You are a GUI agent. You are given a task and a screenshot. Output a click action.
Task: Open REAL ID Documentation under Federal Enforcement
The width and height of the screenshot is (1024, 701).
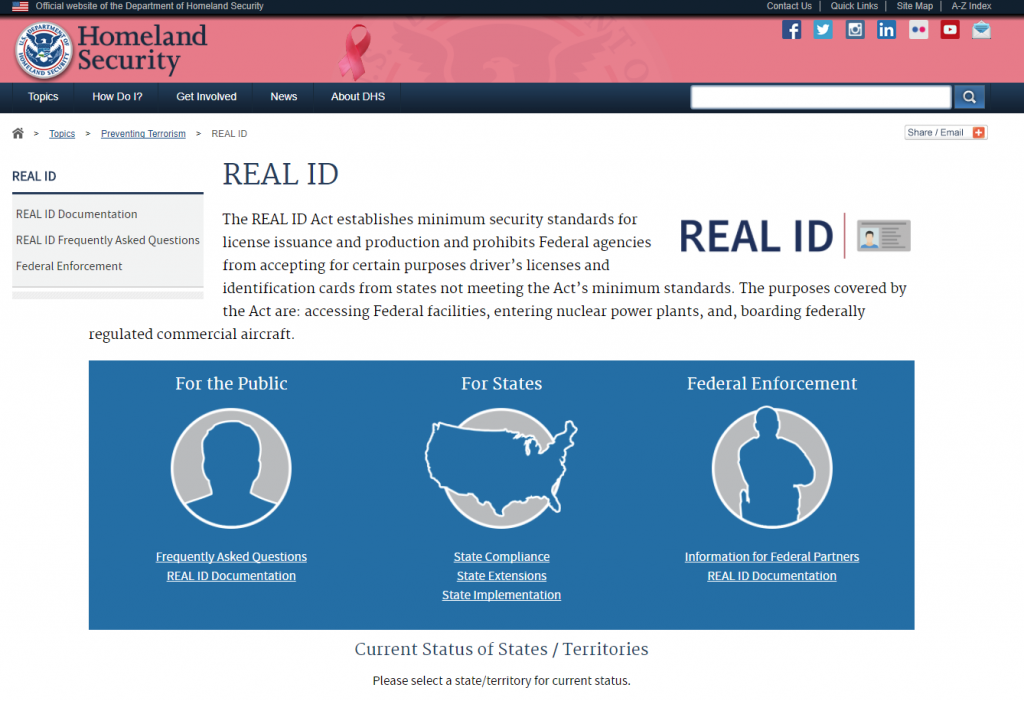772,576
